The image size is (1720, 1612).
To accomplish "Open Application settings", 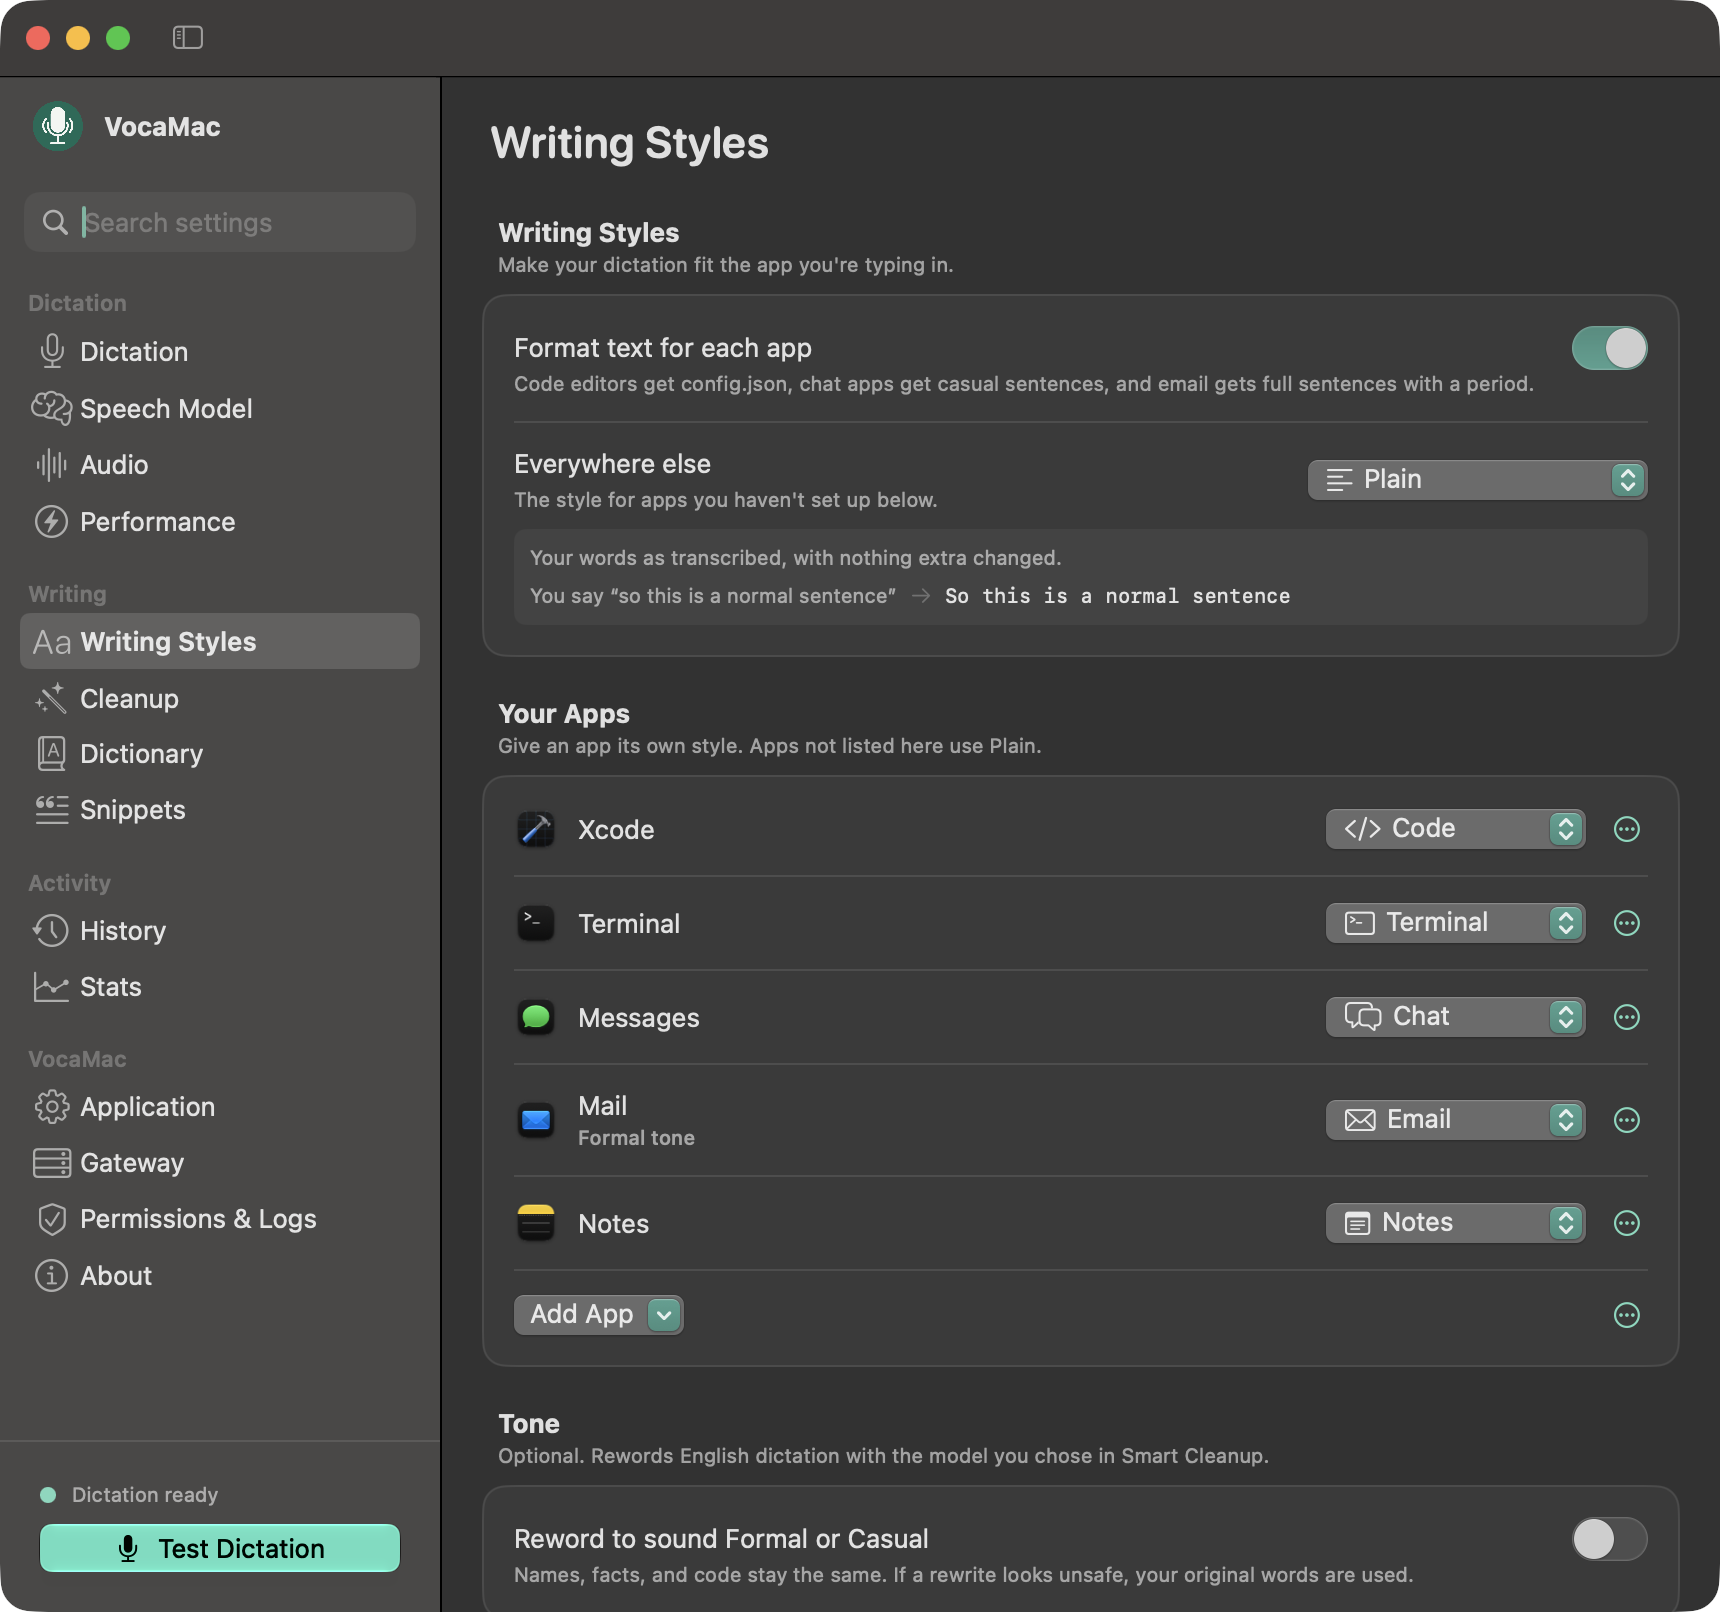I will [x=220, y=1107].
